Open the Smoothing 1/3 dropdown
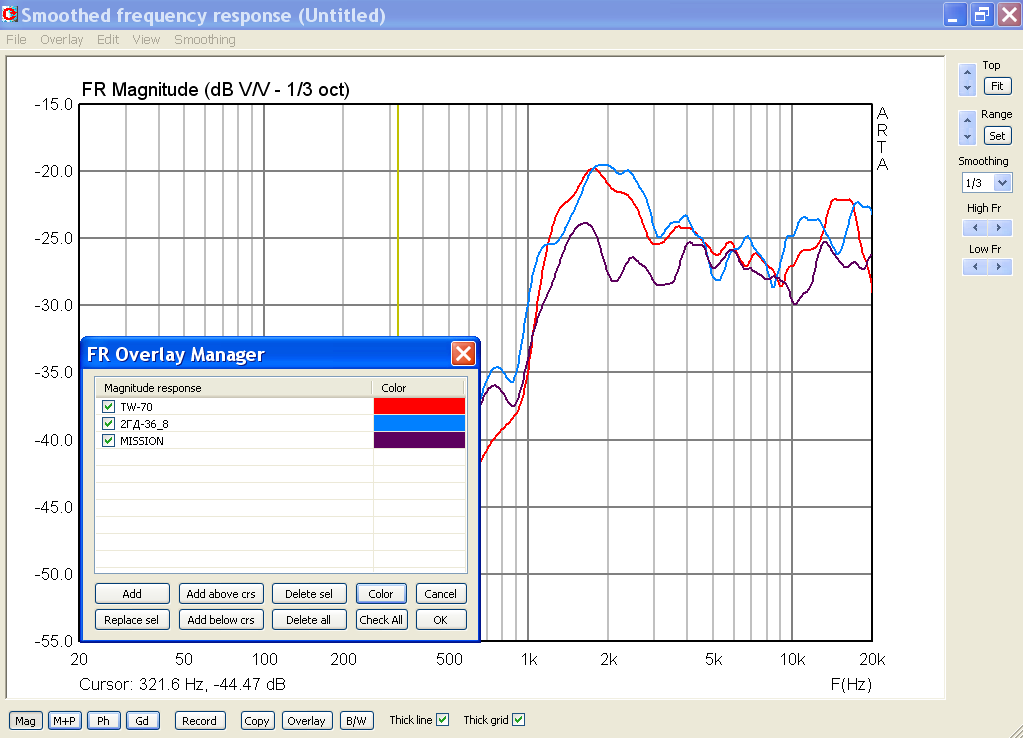This screenshot has height=738, width=1023. (x=1003, y=183)
